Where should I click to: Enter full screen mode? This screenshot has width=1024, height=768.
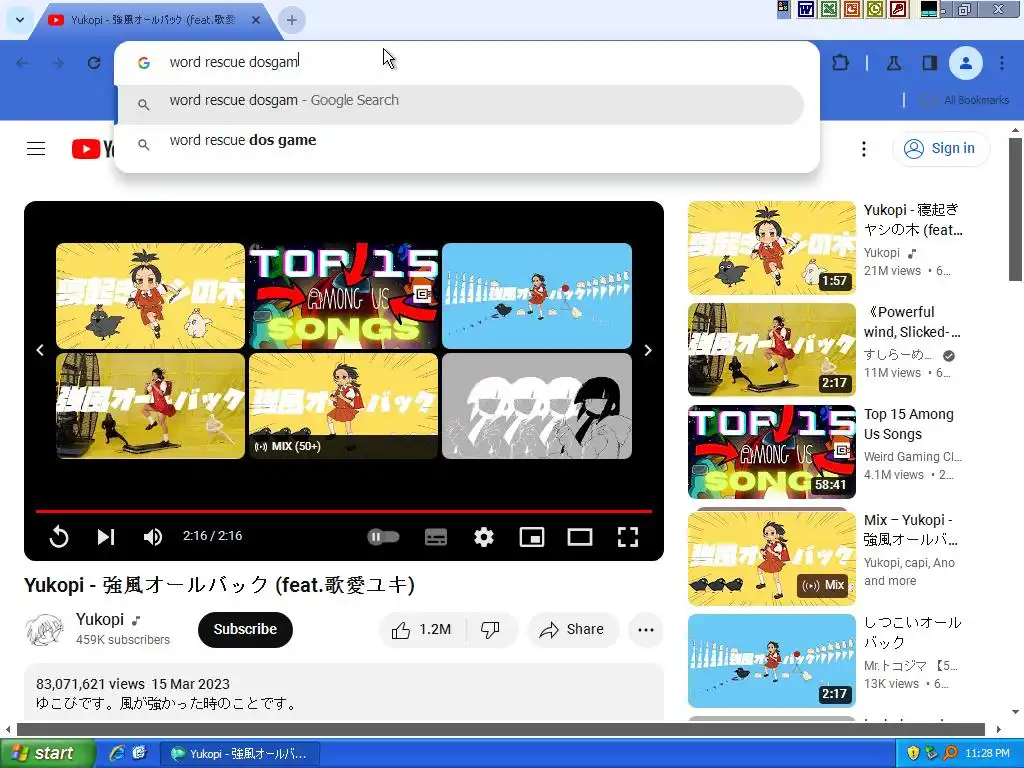[628, 537]
